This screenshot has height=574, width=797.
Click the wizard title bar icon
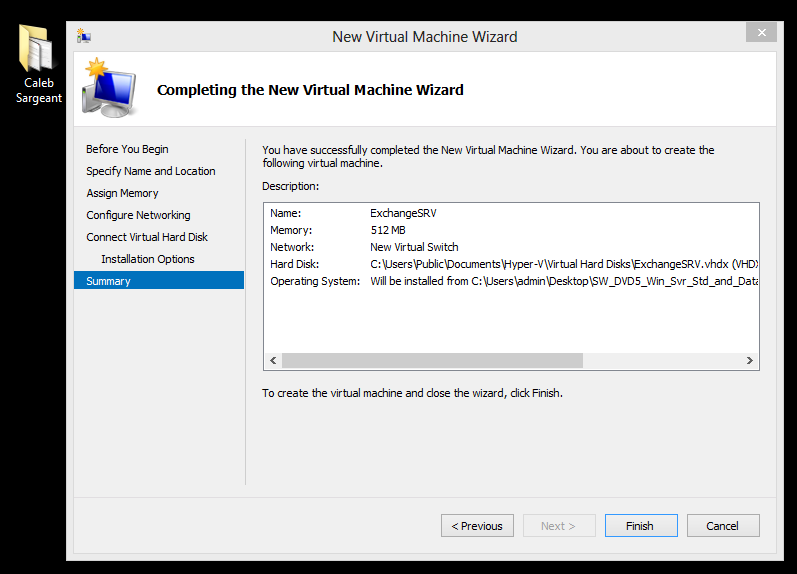point(84,37)
